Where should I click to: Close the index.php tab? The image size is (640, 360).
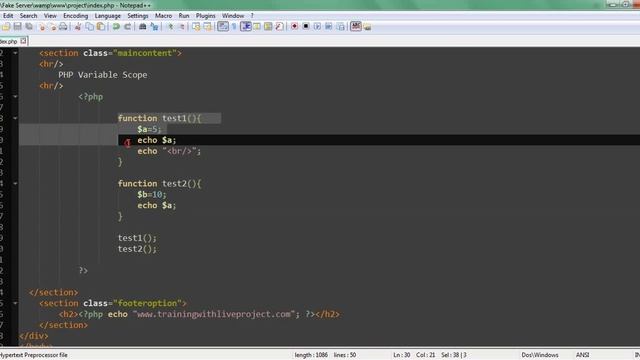tap(23, 41)
